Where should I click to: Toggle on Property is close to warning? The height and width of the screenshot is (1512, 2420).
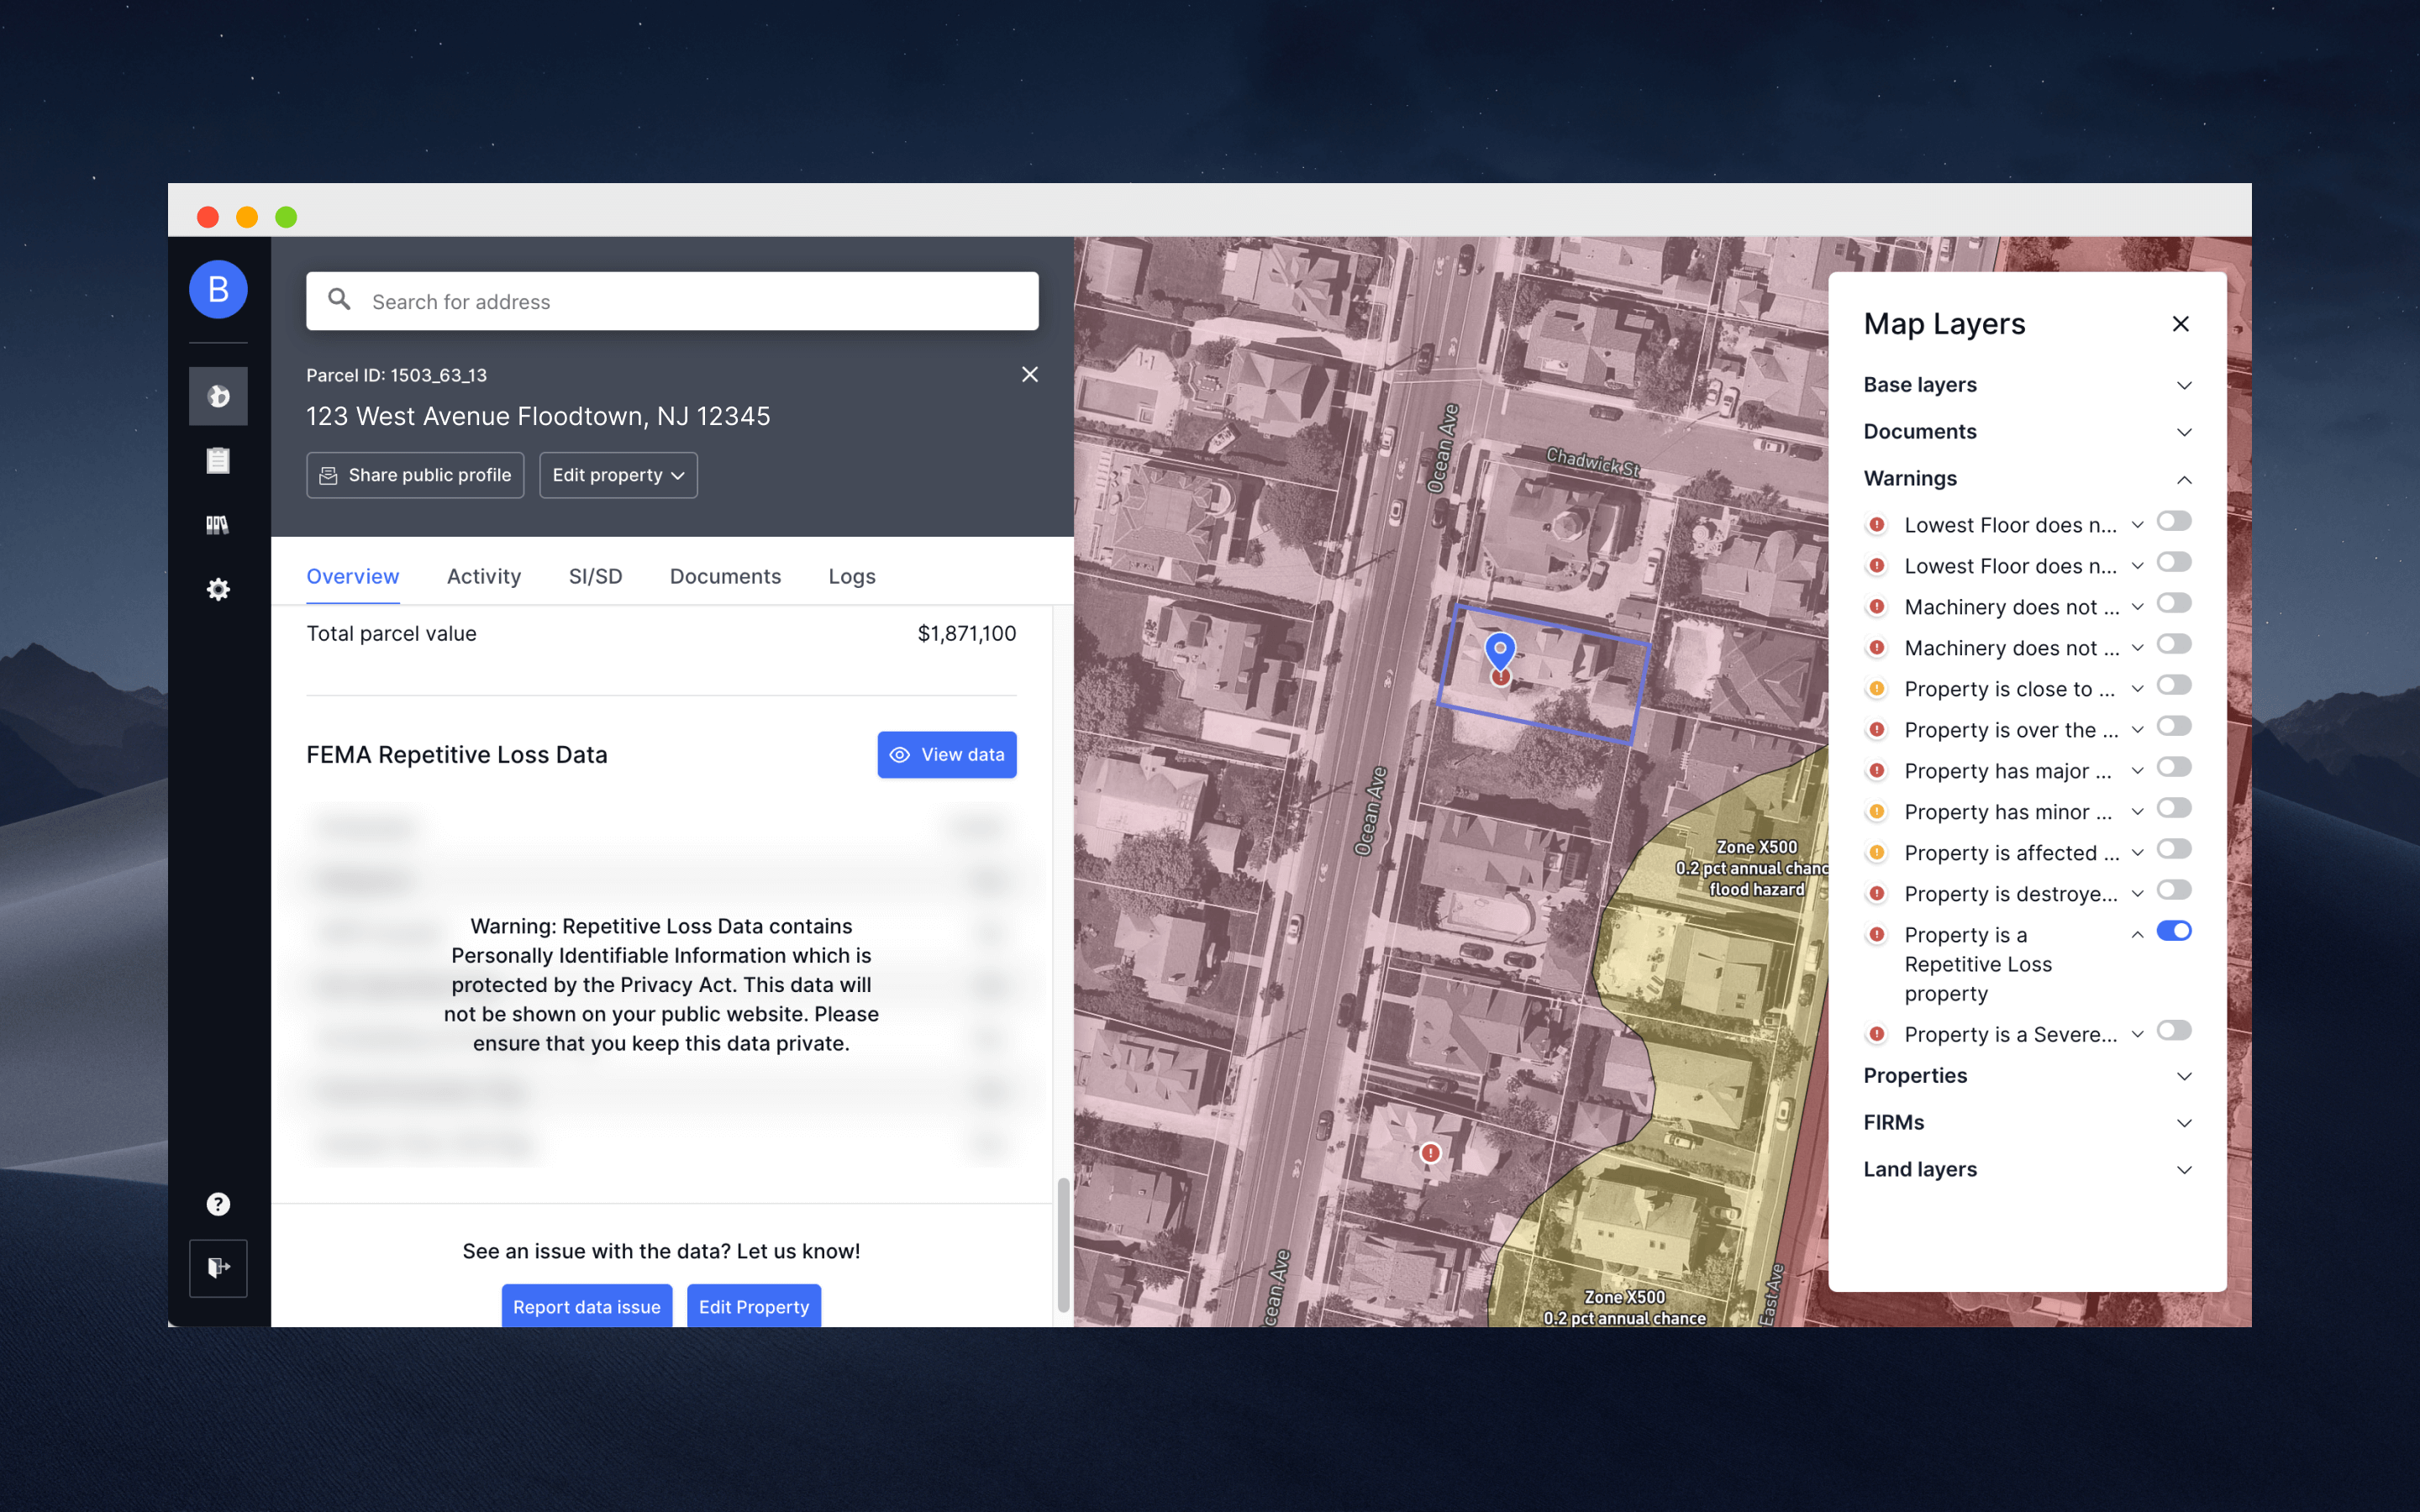[x=2173, y=685]
